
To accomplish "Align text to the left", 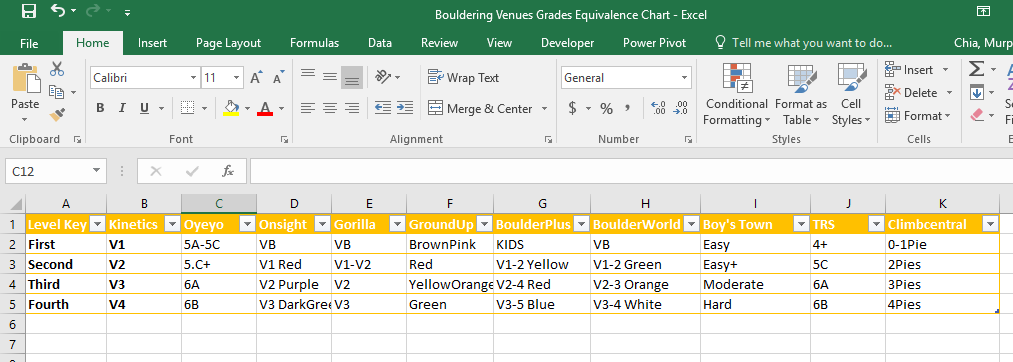I will point(308,108).
